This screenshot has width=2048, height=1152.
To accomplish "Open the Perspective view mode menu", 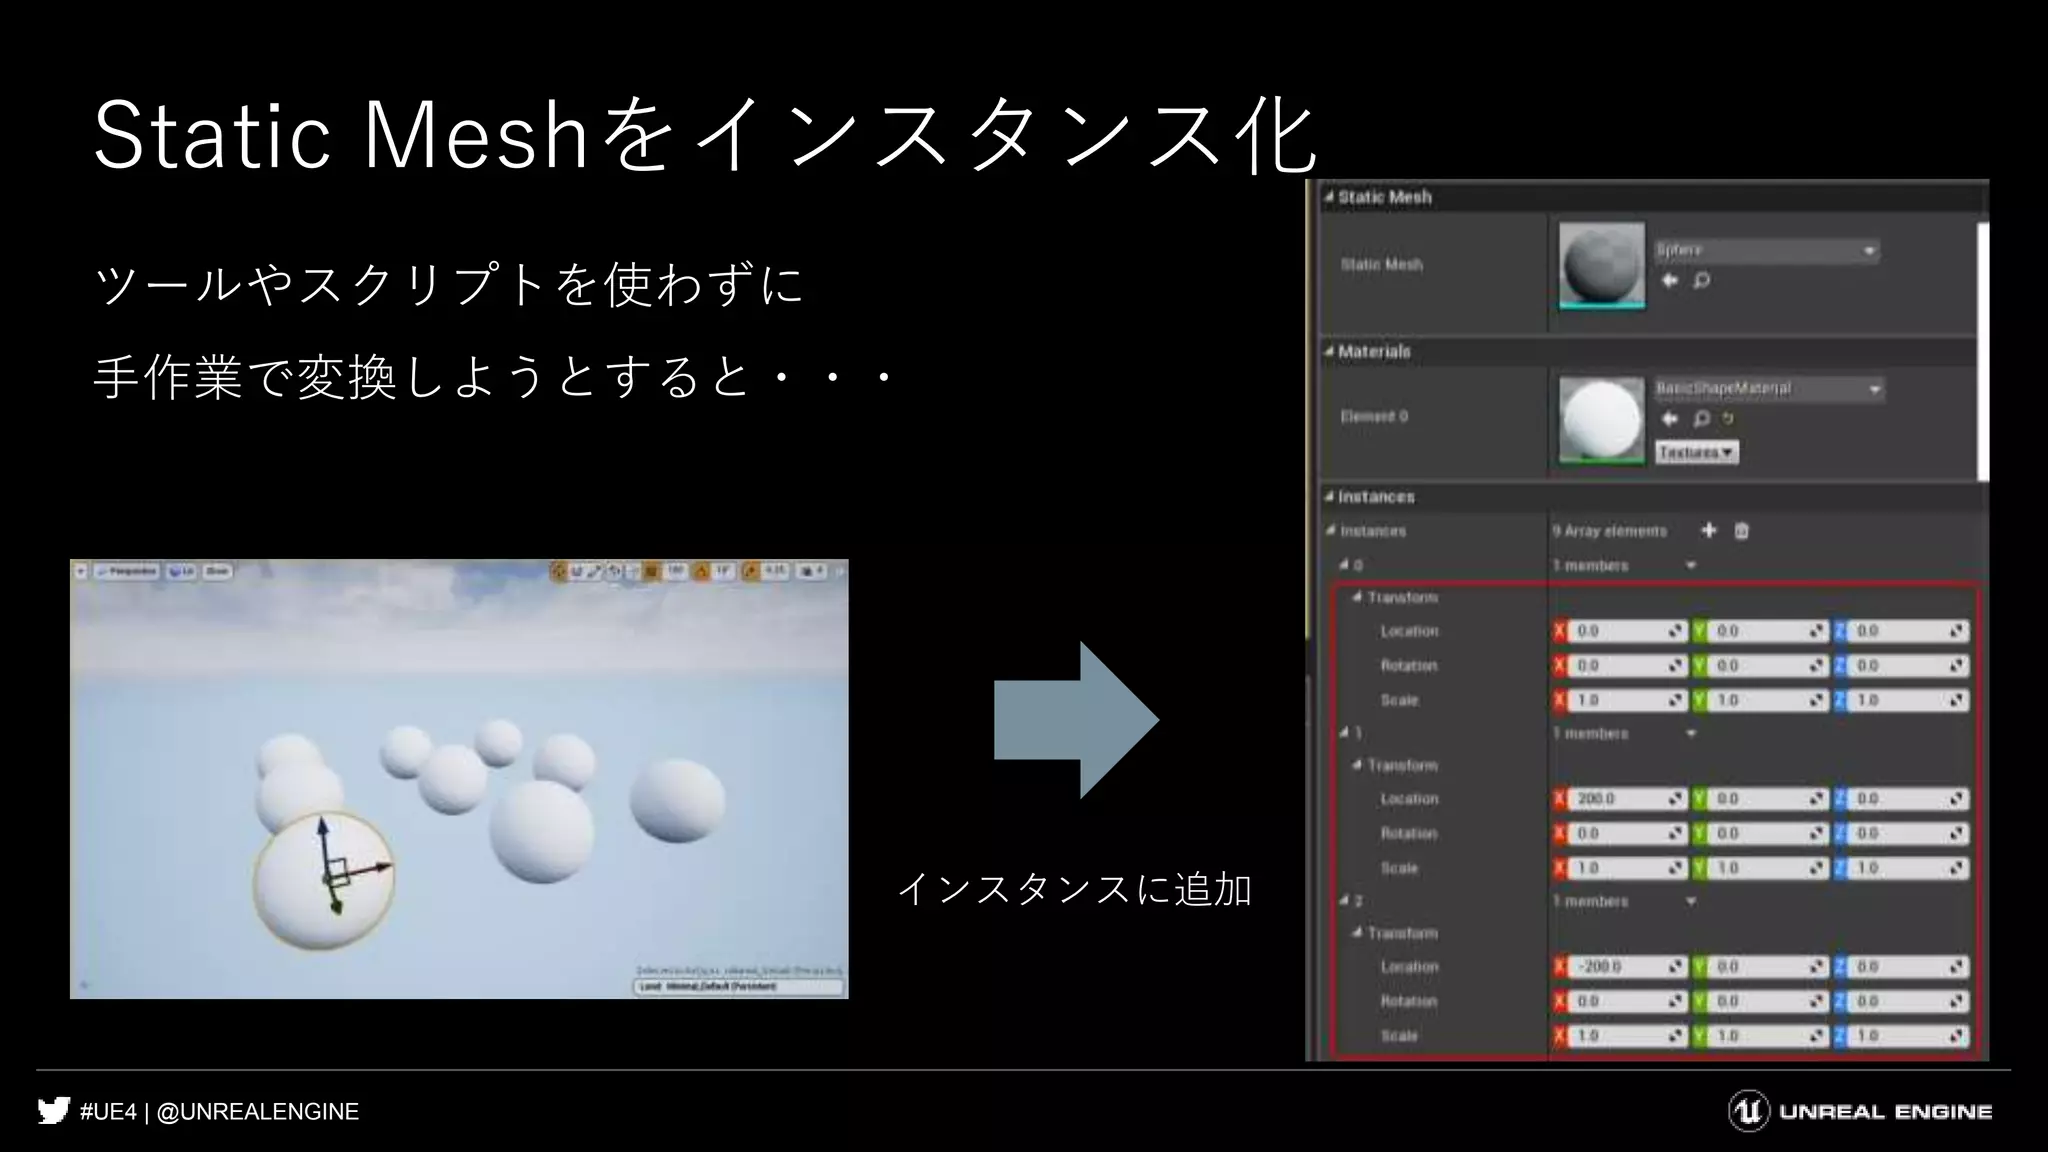I will coord(127,571).
